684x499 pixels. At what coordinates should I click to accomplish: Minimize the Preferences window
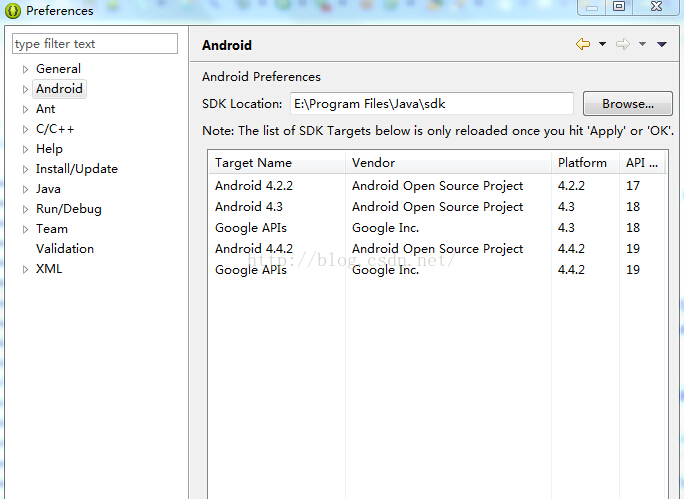click(x=592, y=7)
